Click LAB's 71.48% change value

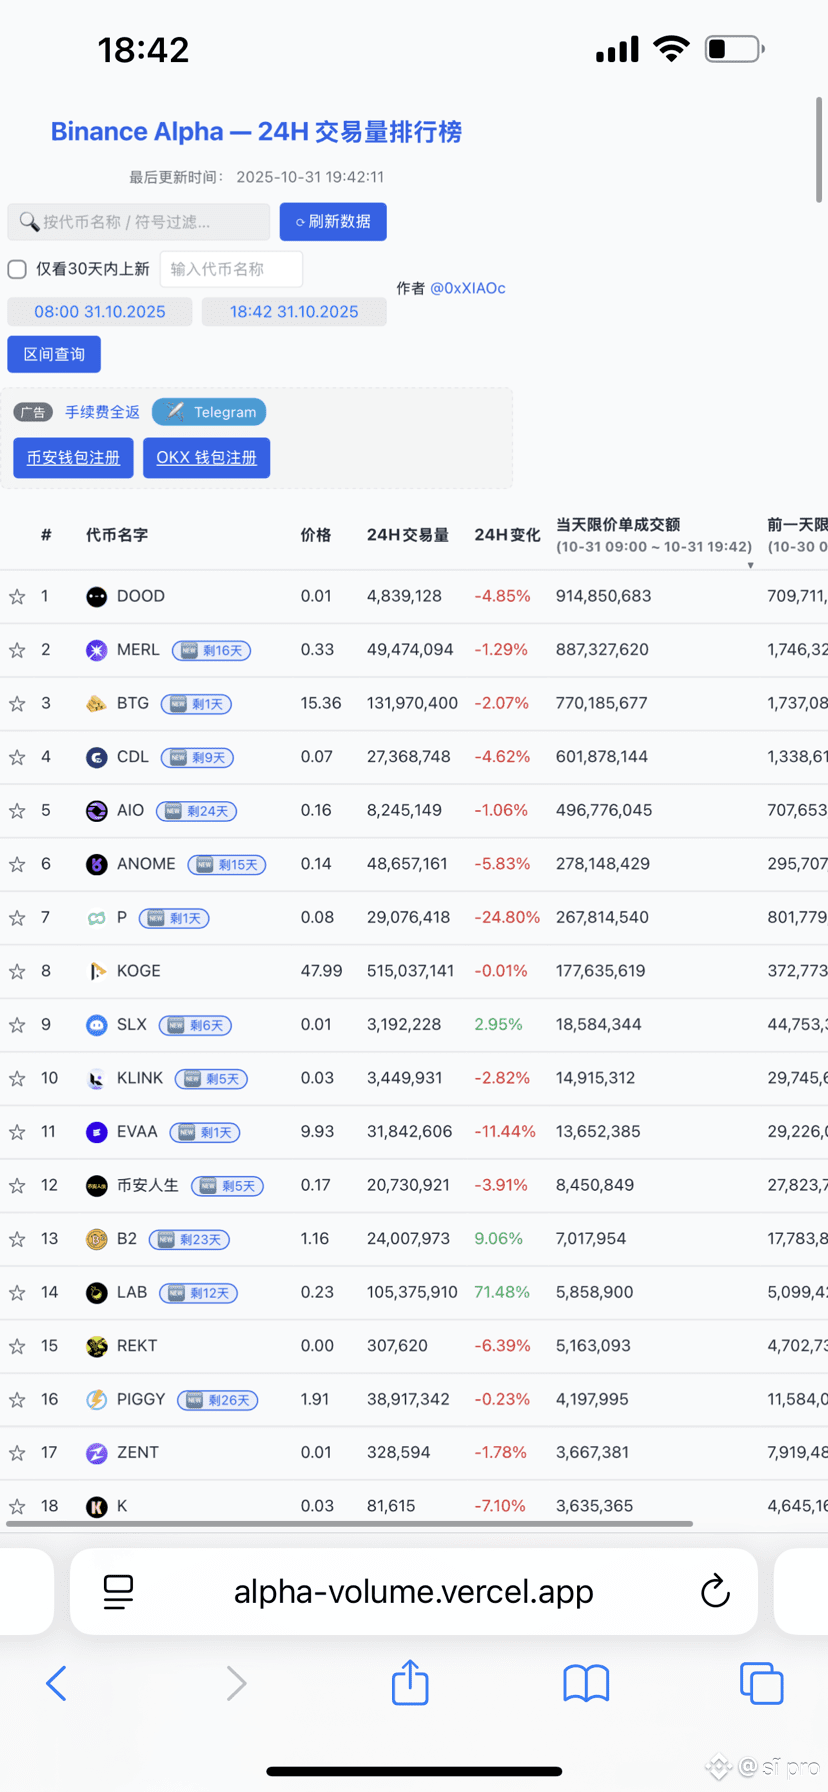502,1292
